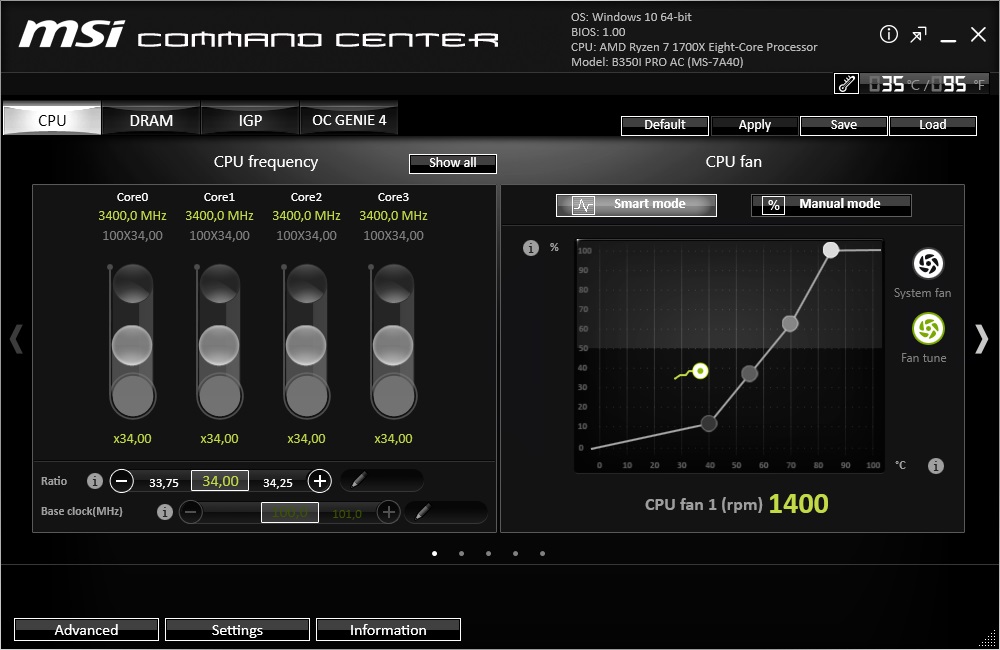Click the Base clock value field

click(290, 512)
